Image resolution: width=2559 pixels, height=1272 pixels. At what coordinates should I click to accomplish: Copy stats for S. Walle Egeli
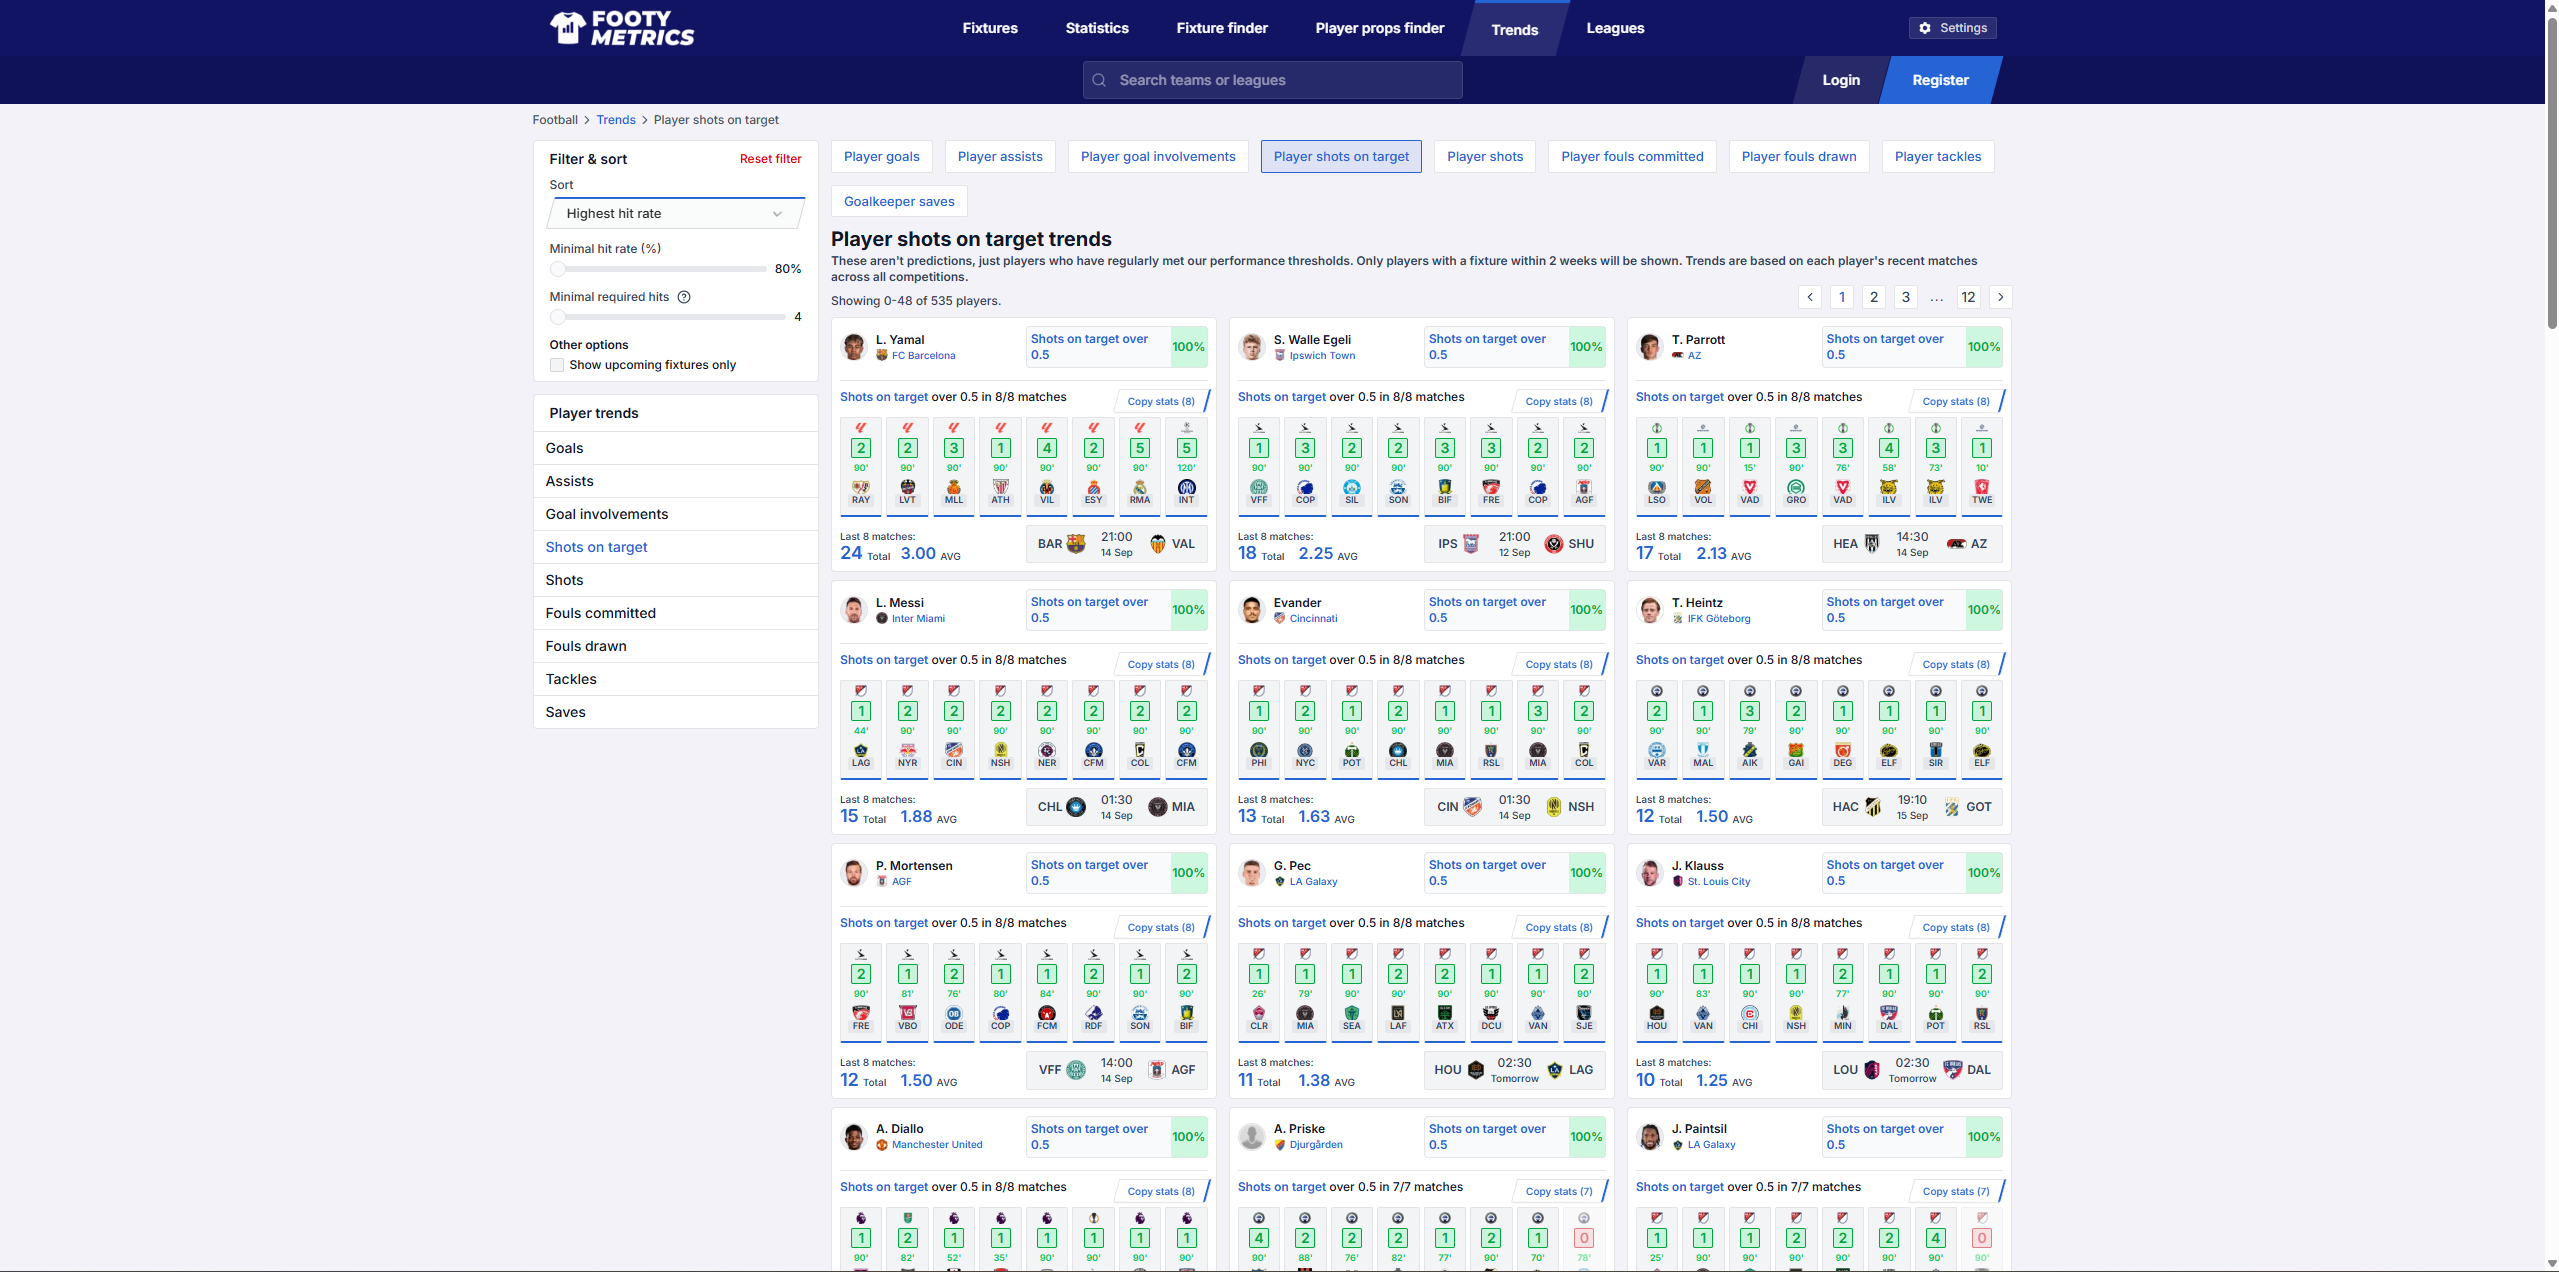1559,401
